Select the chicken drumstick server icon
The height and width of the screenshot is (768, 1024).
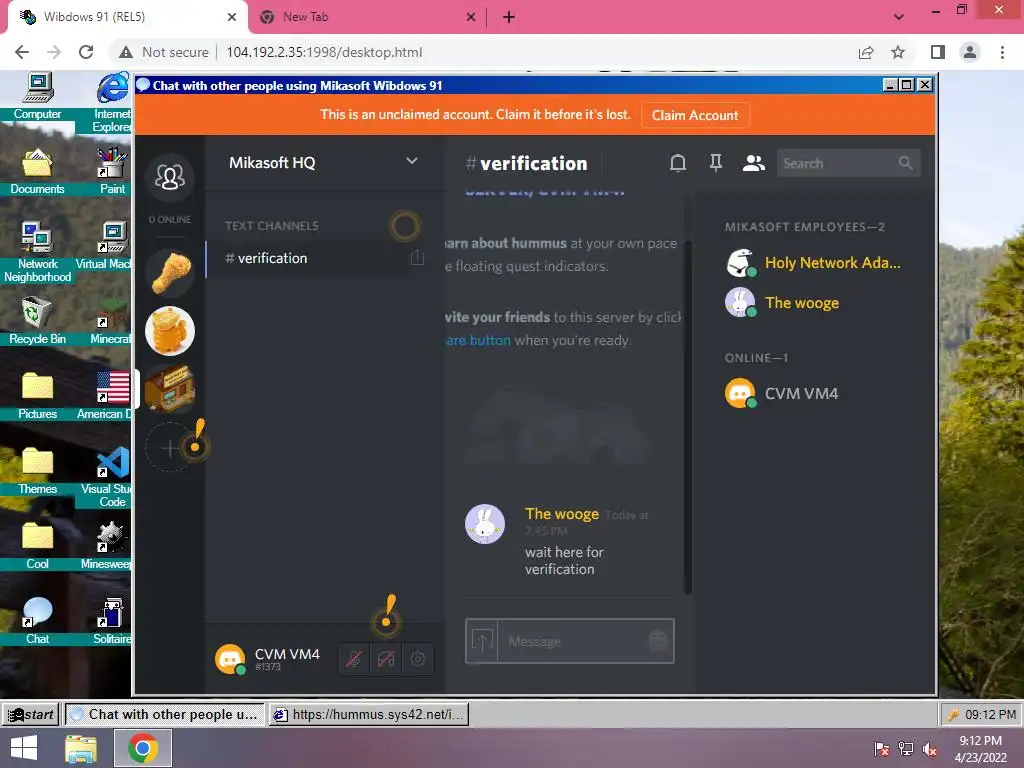pyautogui.click(x=170, y=273)
